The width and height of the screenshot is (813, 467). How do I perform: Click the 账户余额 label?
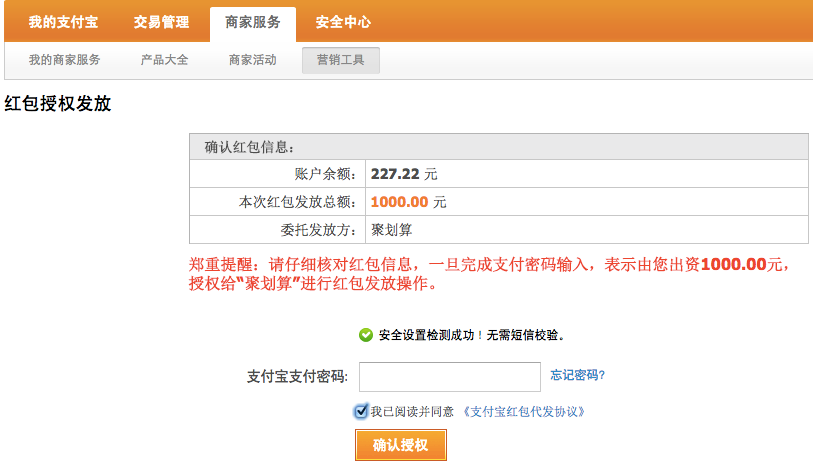[326, 174]
